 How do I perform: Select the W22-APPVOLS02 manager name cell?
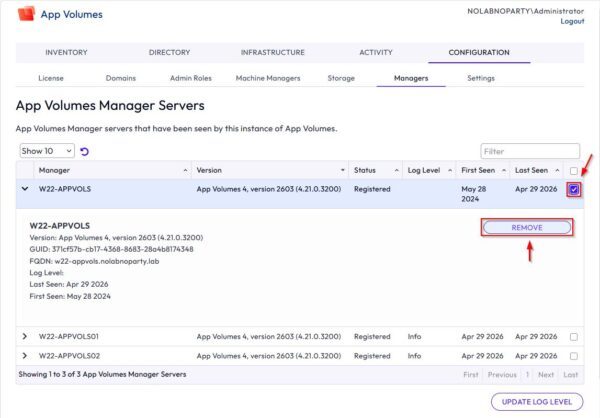(x=69, y=356)
